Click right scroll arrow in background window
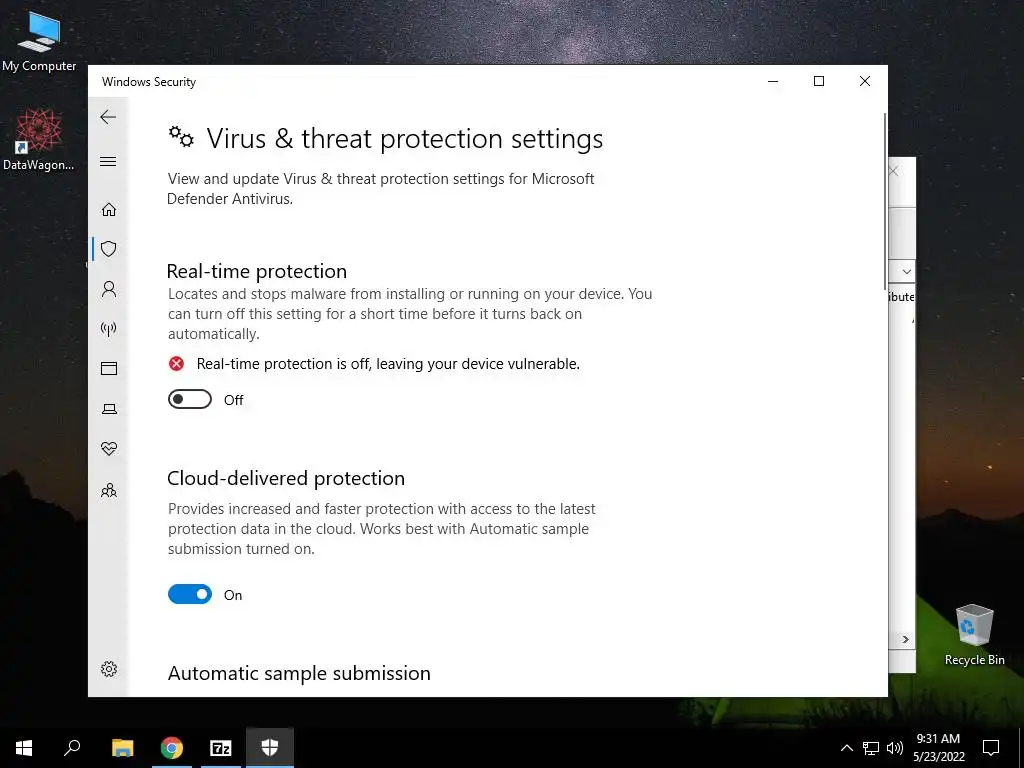 click(905, 640)
